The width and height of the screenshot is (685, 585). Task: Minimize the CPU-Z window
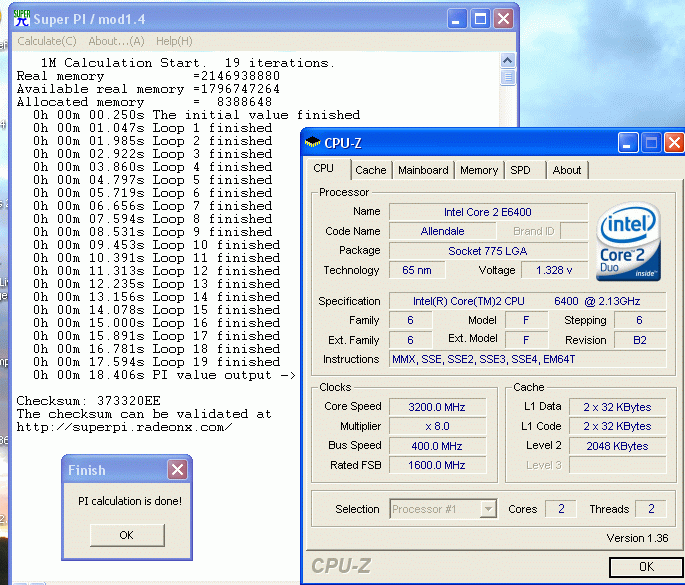(x=628, y=143)
